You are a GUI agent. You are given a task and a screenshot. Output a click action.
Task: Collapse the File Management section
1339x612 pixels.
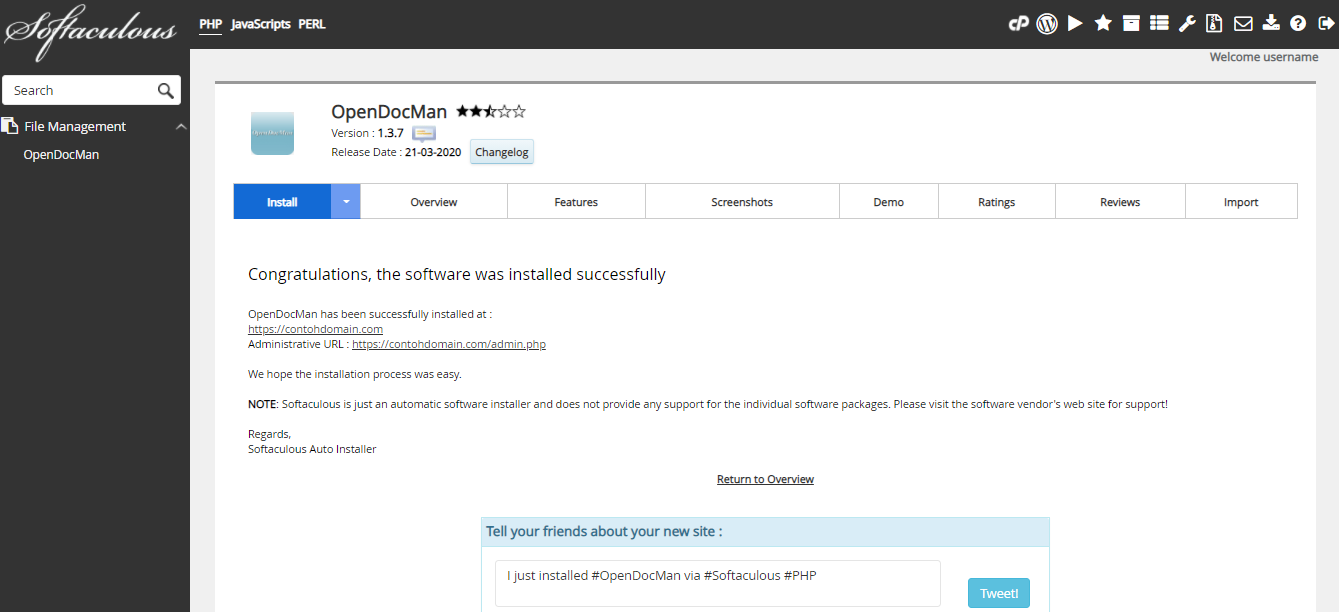point(181,125)
